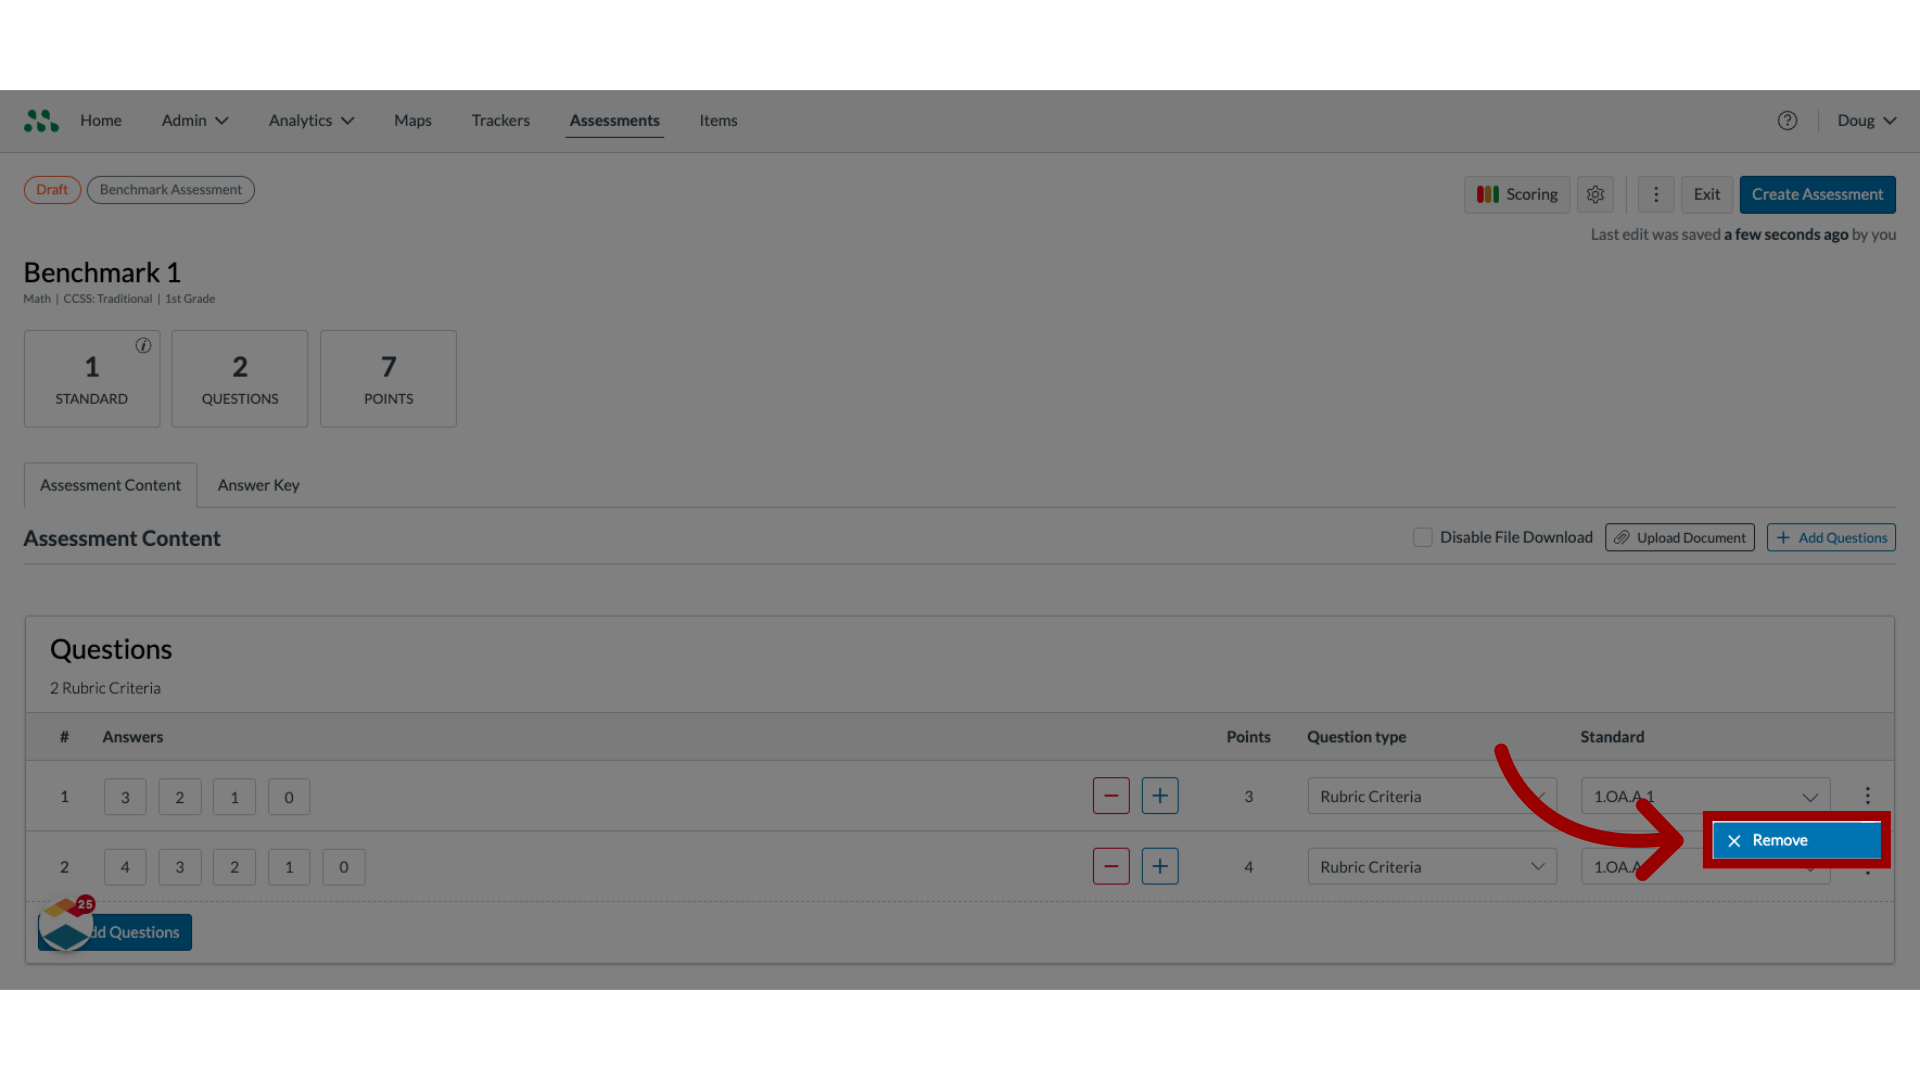
Task: Click the Exit button
Action: pyautogui.click(x=1706, y=194)
